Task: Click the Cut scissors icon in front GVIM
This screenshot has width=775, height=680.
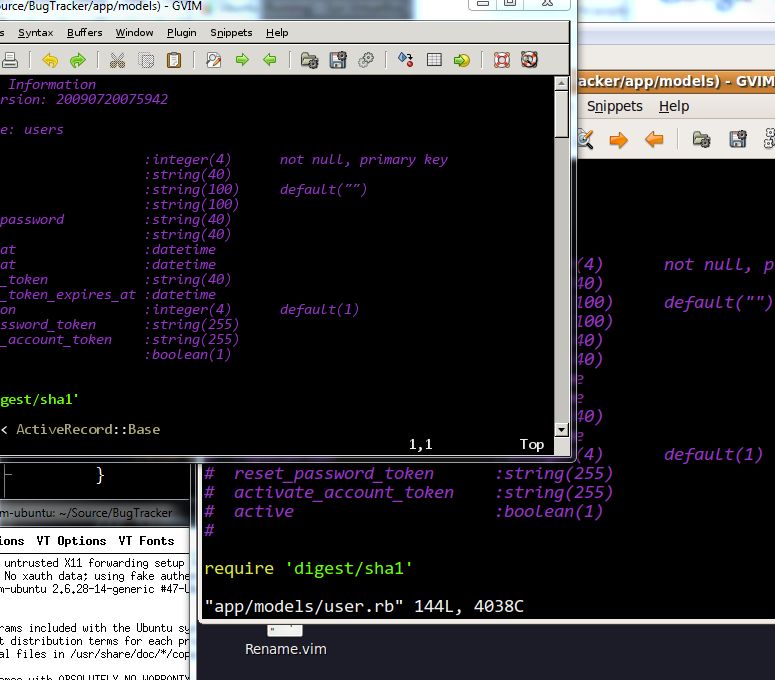Action: pos(117,60)
